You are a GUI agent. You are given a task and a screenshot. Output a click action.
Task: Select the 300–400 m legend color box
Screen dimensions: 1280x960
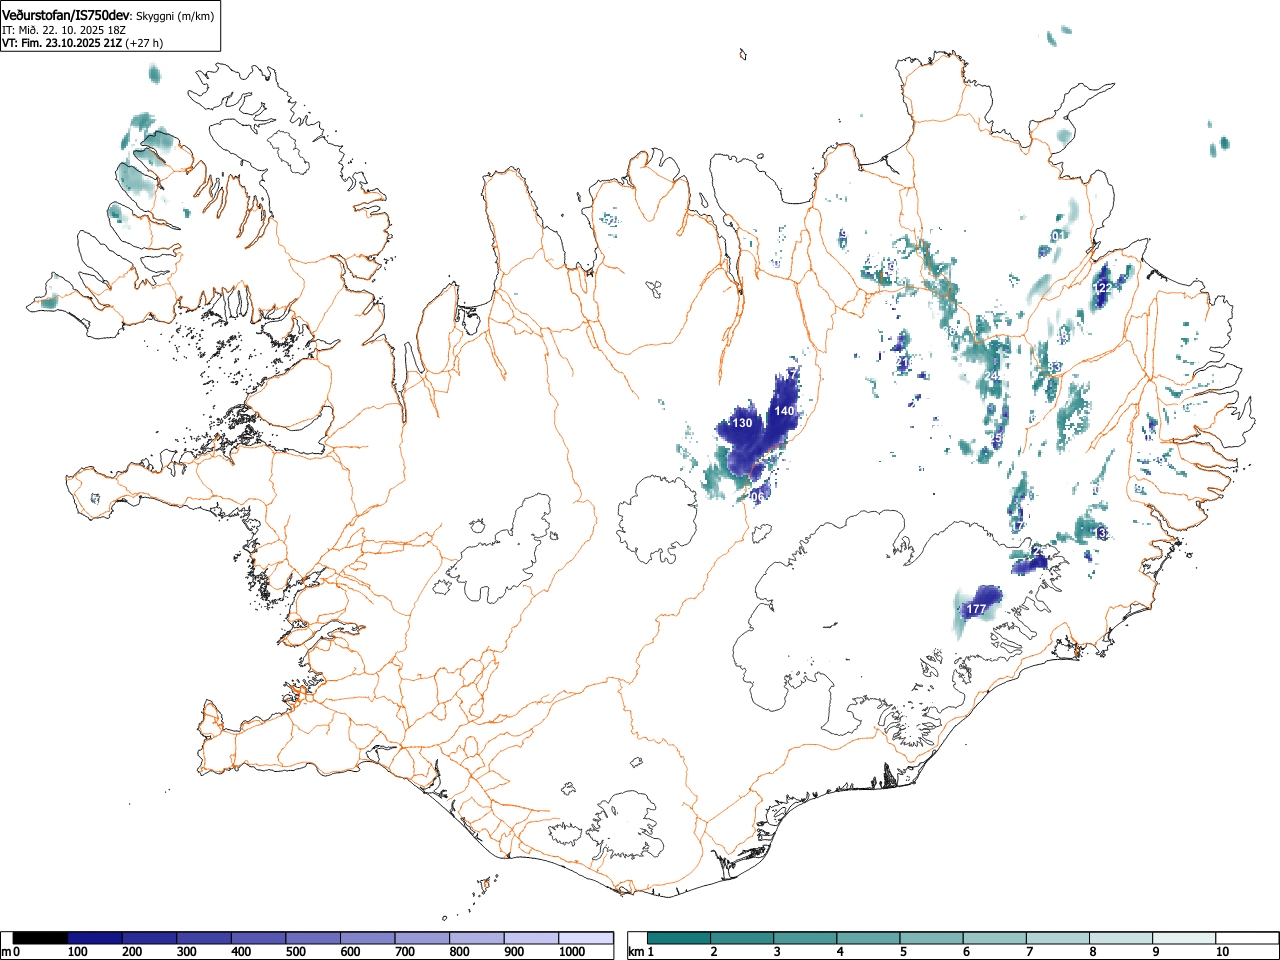204,938
